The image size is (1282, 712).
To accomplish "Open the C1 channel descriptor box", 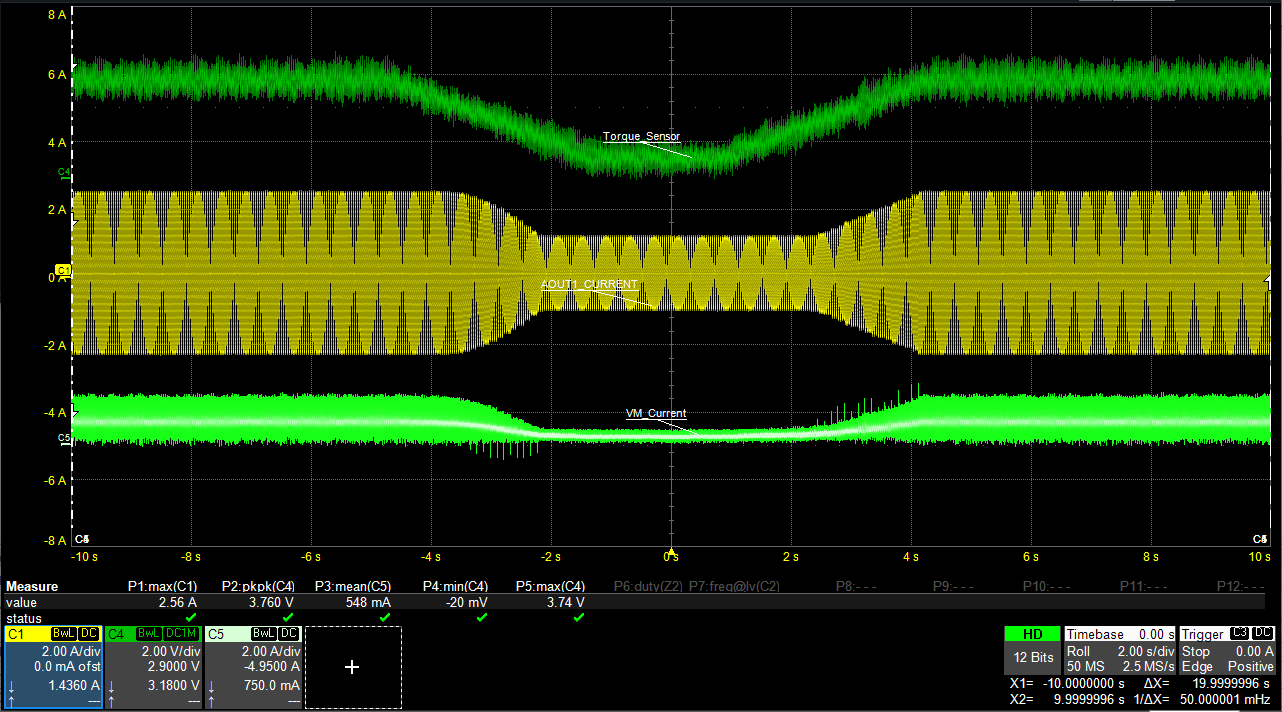I will (53, 667).
